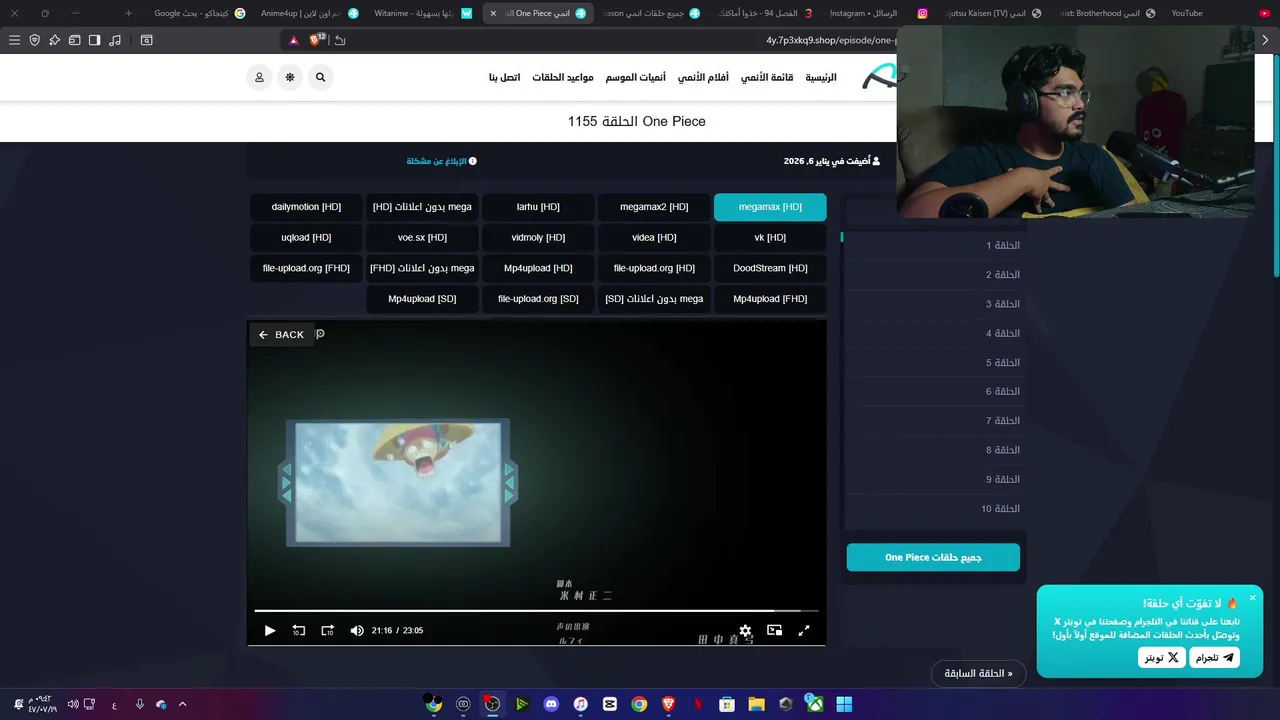1280x720 pixels.
Task: Select file-upload.org [SD] server
Action: 538,299
